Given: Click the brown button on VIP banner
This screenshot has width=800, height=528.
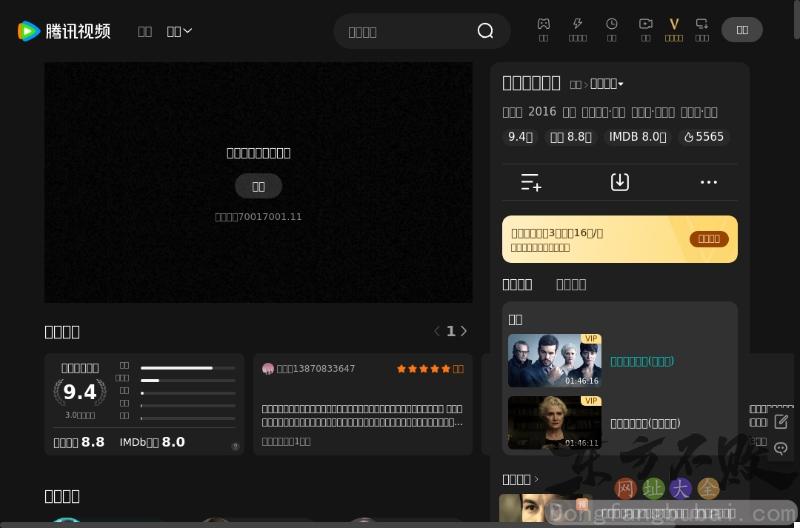Looking at the screenshot, I should [x=709, y=239].
